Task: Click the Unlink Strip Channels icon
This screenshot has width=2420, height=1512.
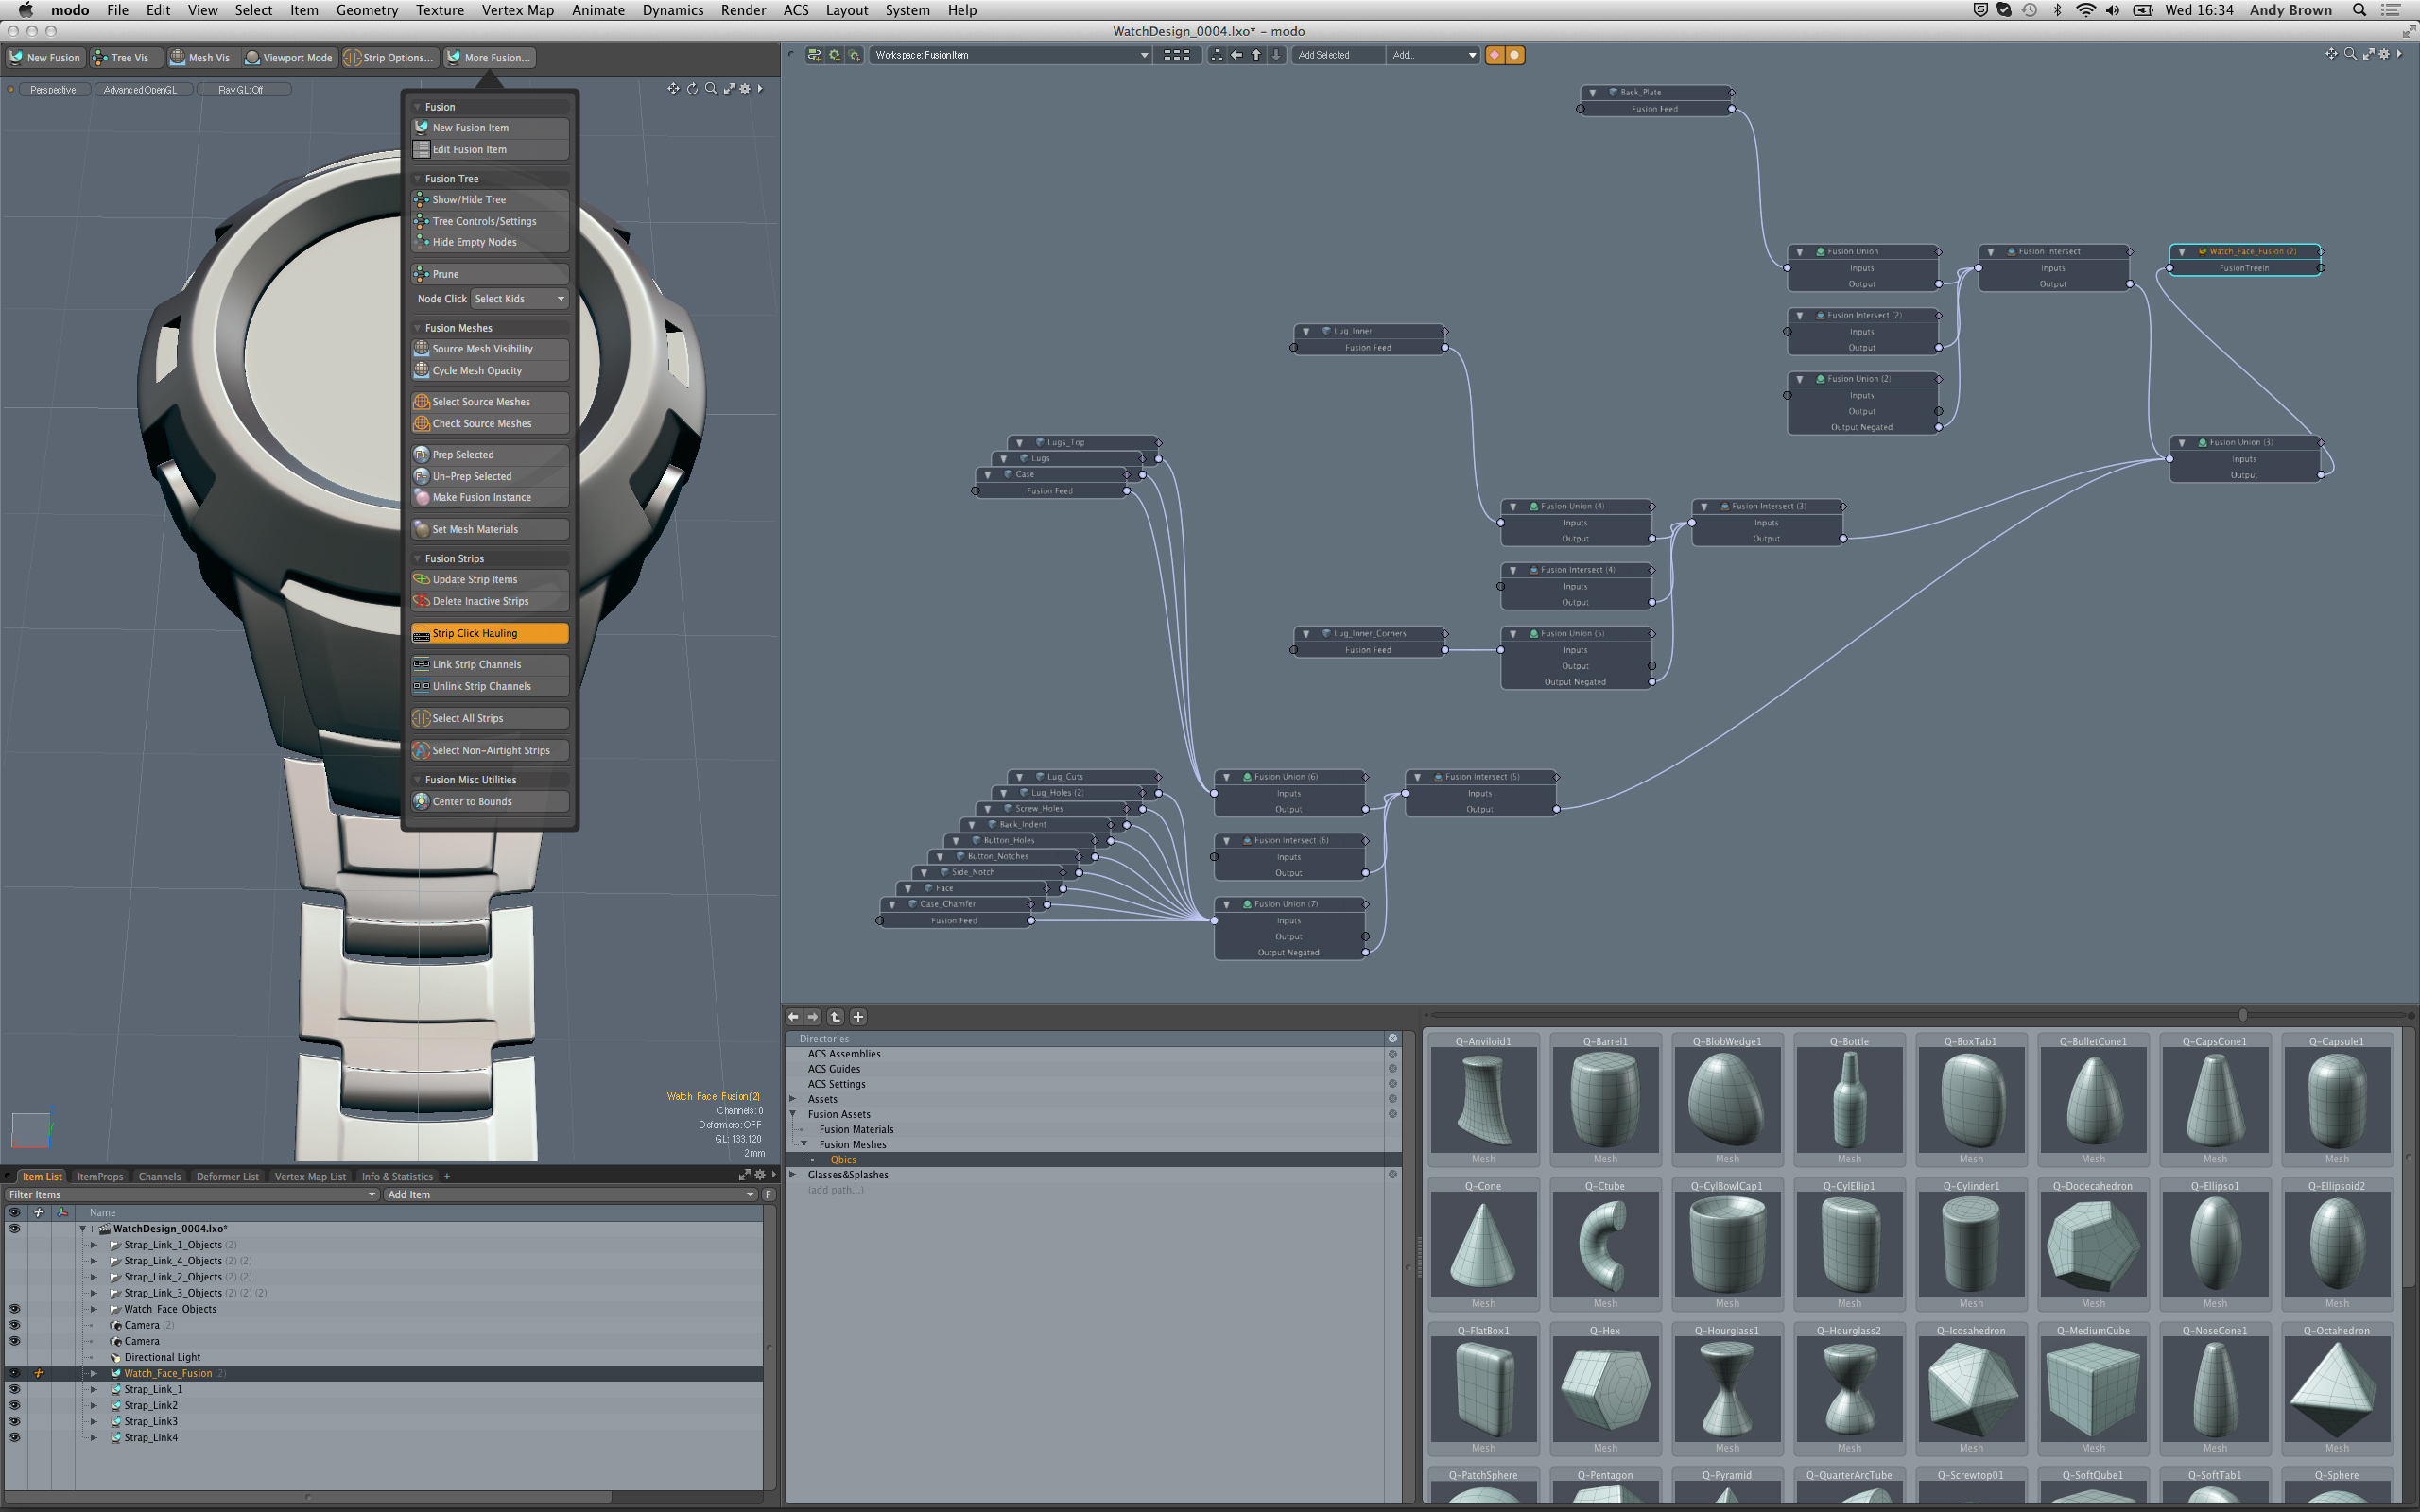Action: tap(422, 687)
